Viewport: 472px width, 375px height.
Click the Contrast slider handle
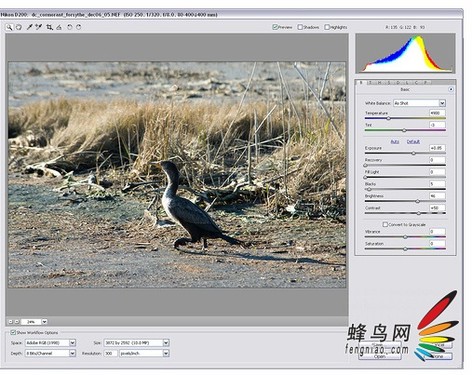click(x=419, y=213)
